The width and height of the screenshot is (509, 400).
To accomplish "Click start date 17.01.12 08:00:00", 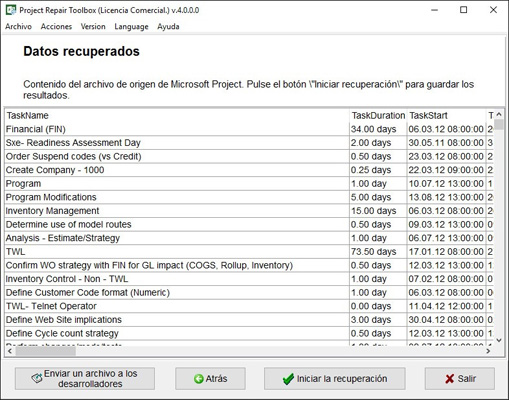I will 447,252.
